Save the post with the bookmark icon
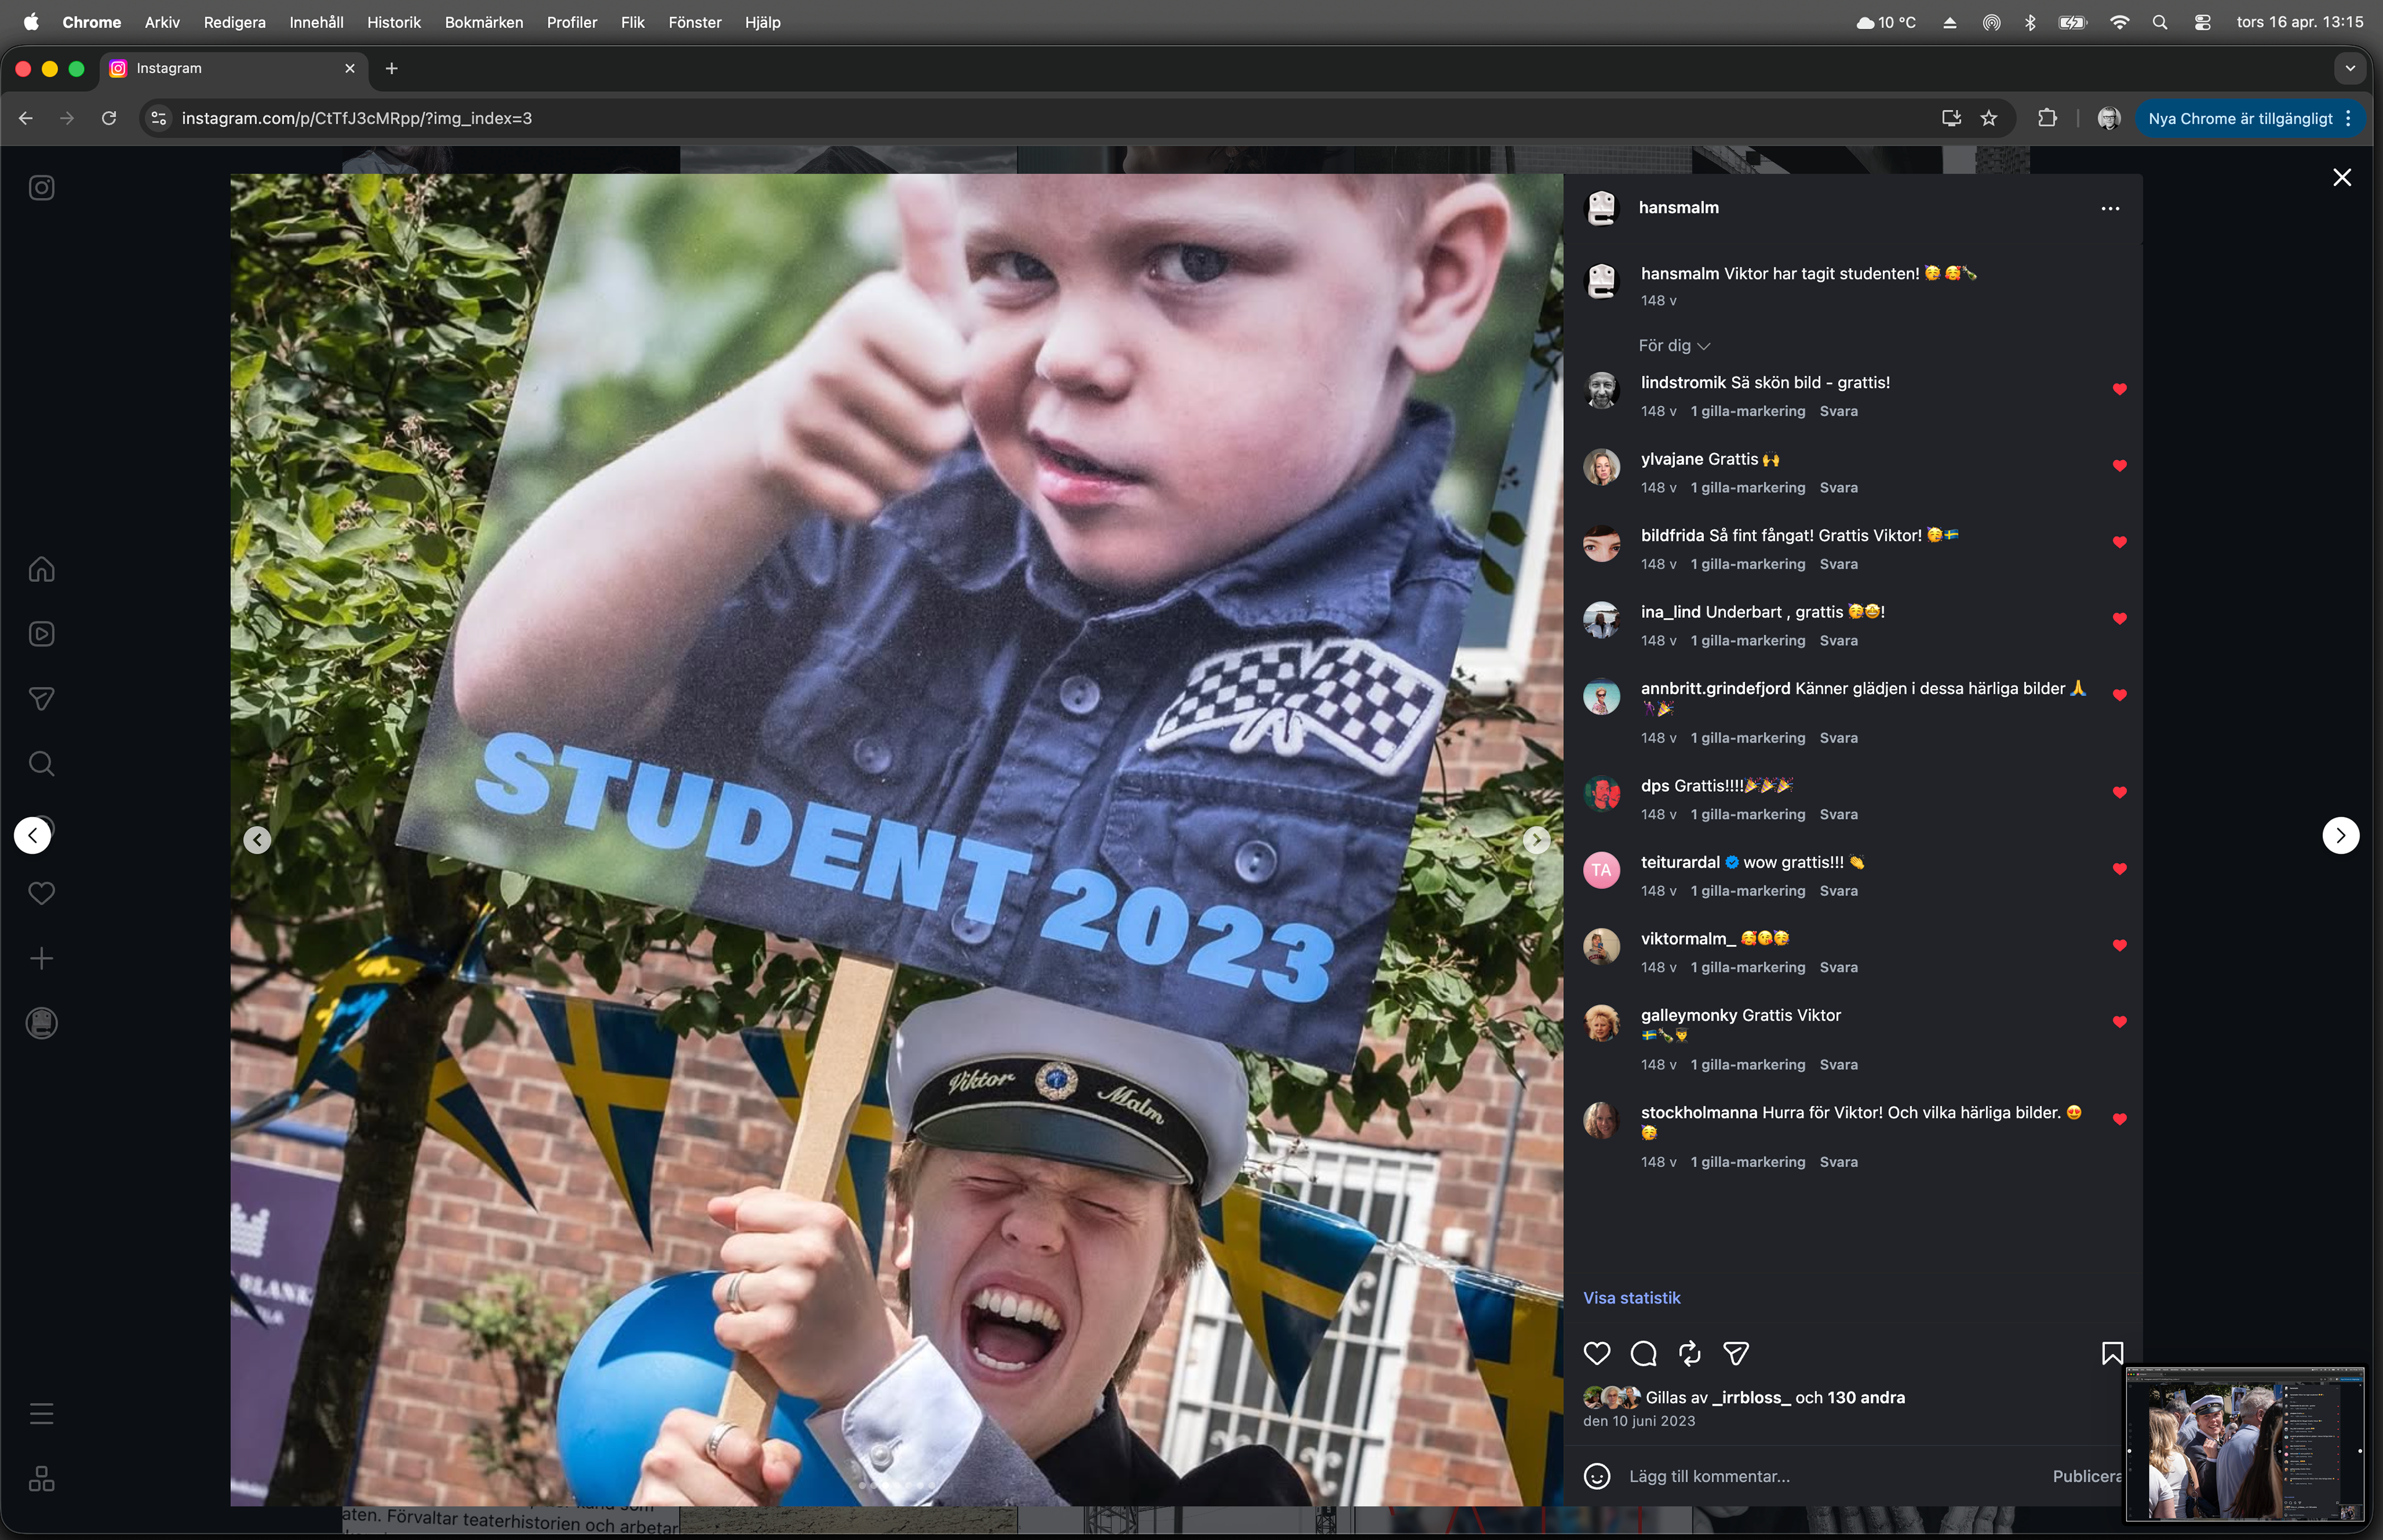The width and height of the screenshot is (2383, 1540). pos(2111,1353)
